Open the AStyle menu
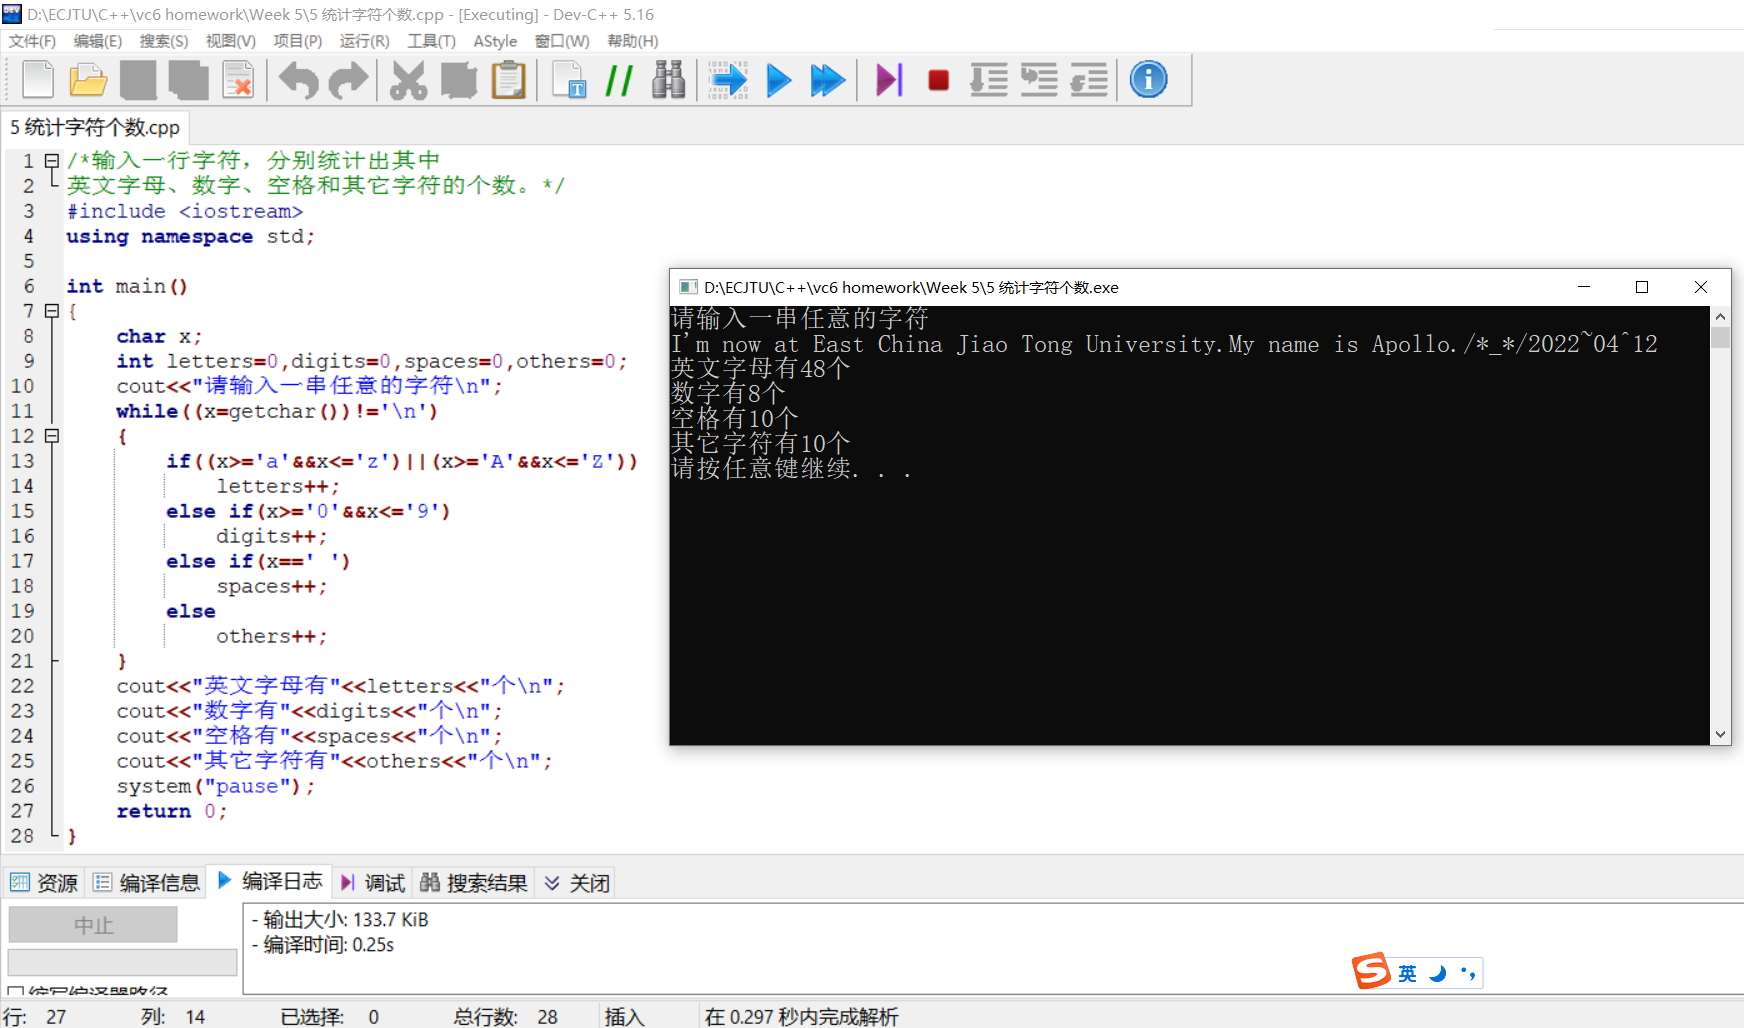Viewport: 1744px width, 1028px height. 495,41
